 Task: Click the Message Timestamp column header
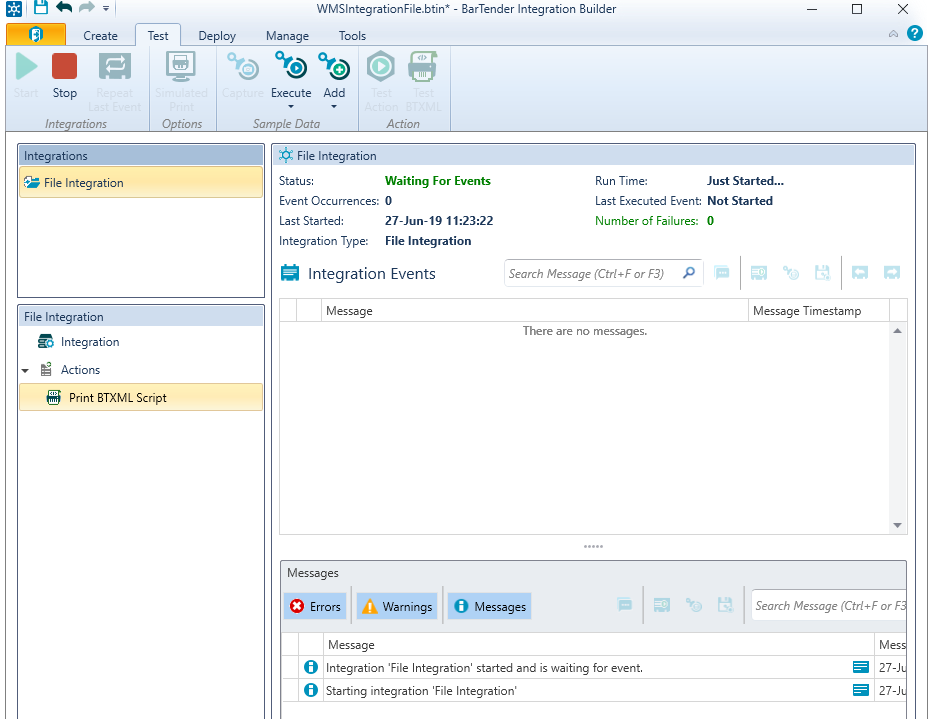click(819, 310)
